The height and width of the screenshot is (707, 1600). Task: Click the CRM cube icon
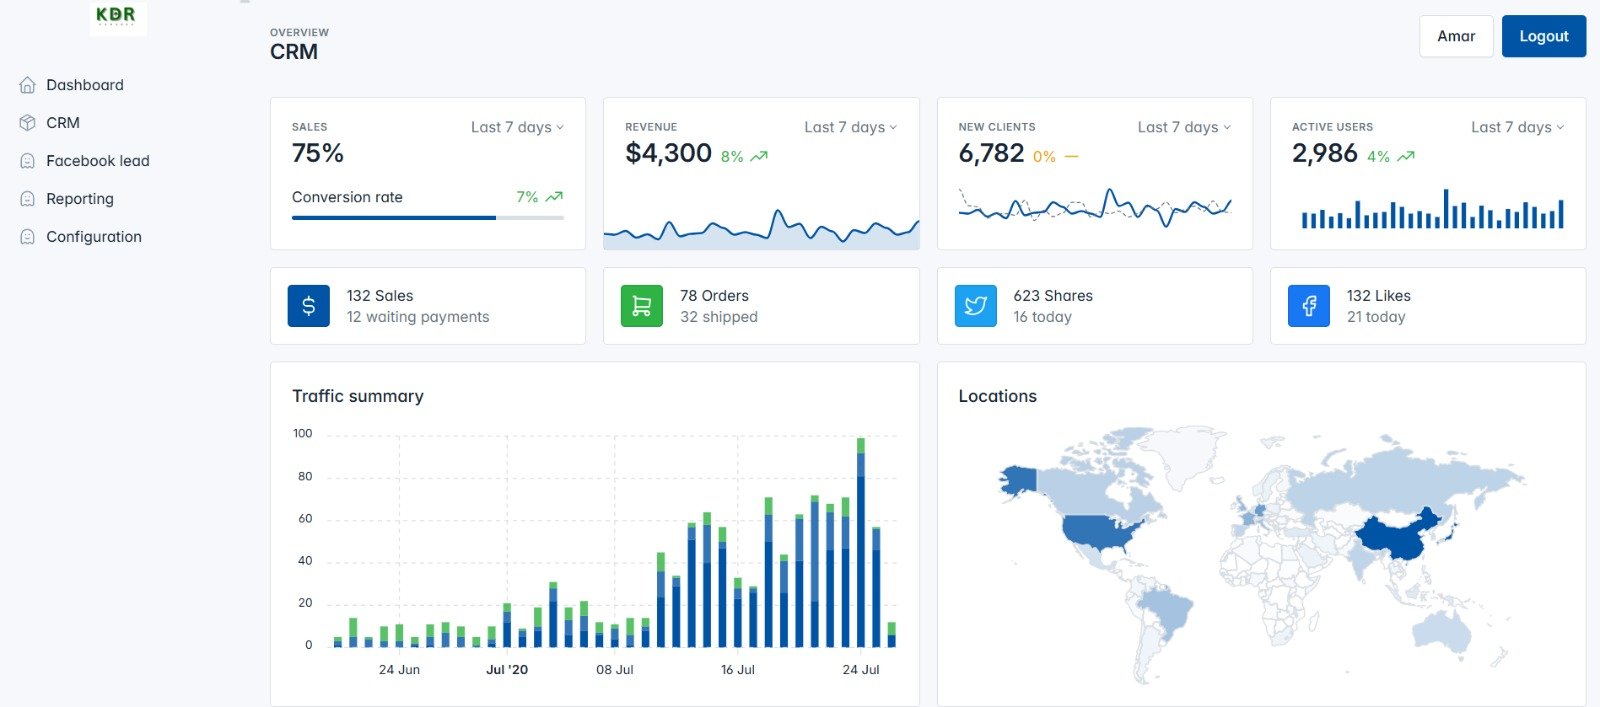[x=28, y=123]
